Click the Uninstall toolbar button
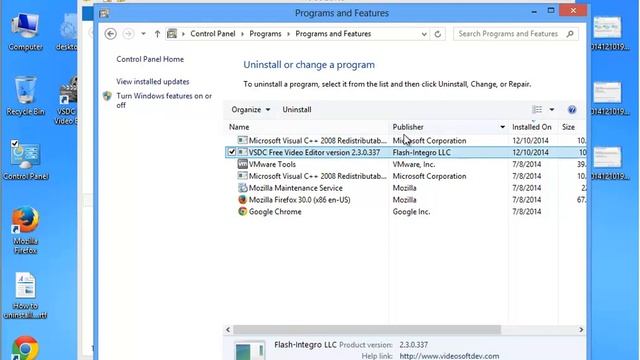 click(x=297, y=110)
